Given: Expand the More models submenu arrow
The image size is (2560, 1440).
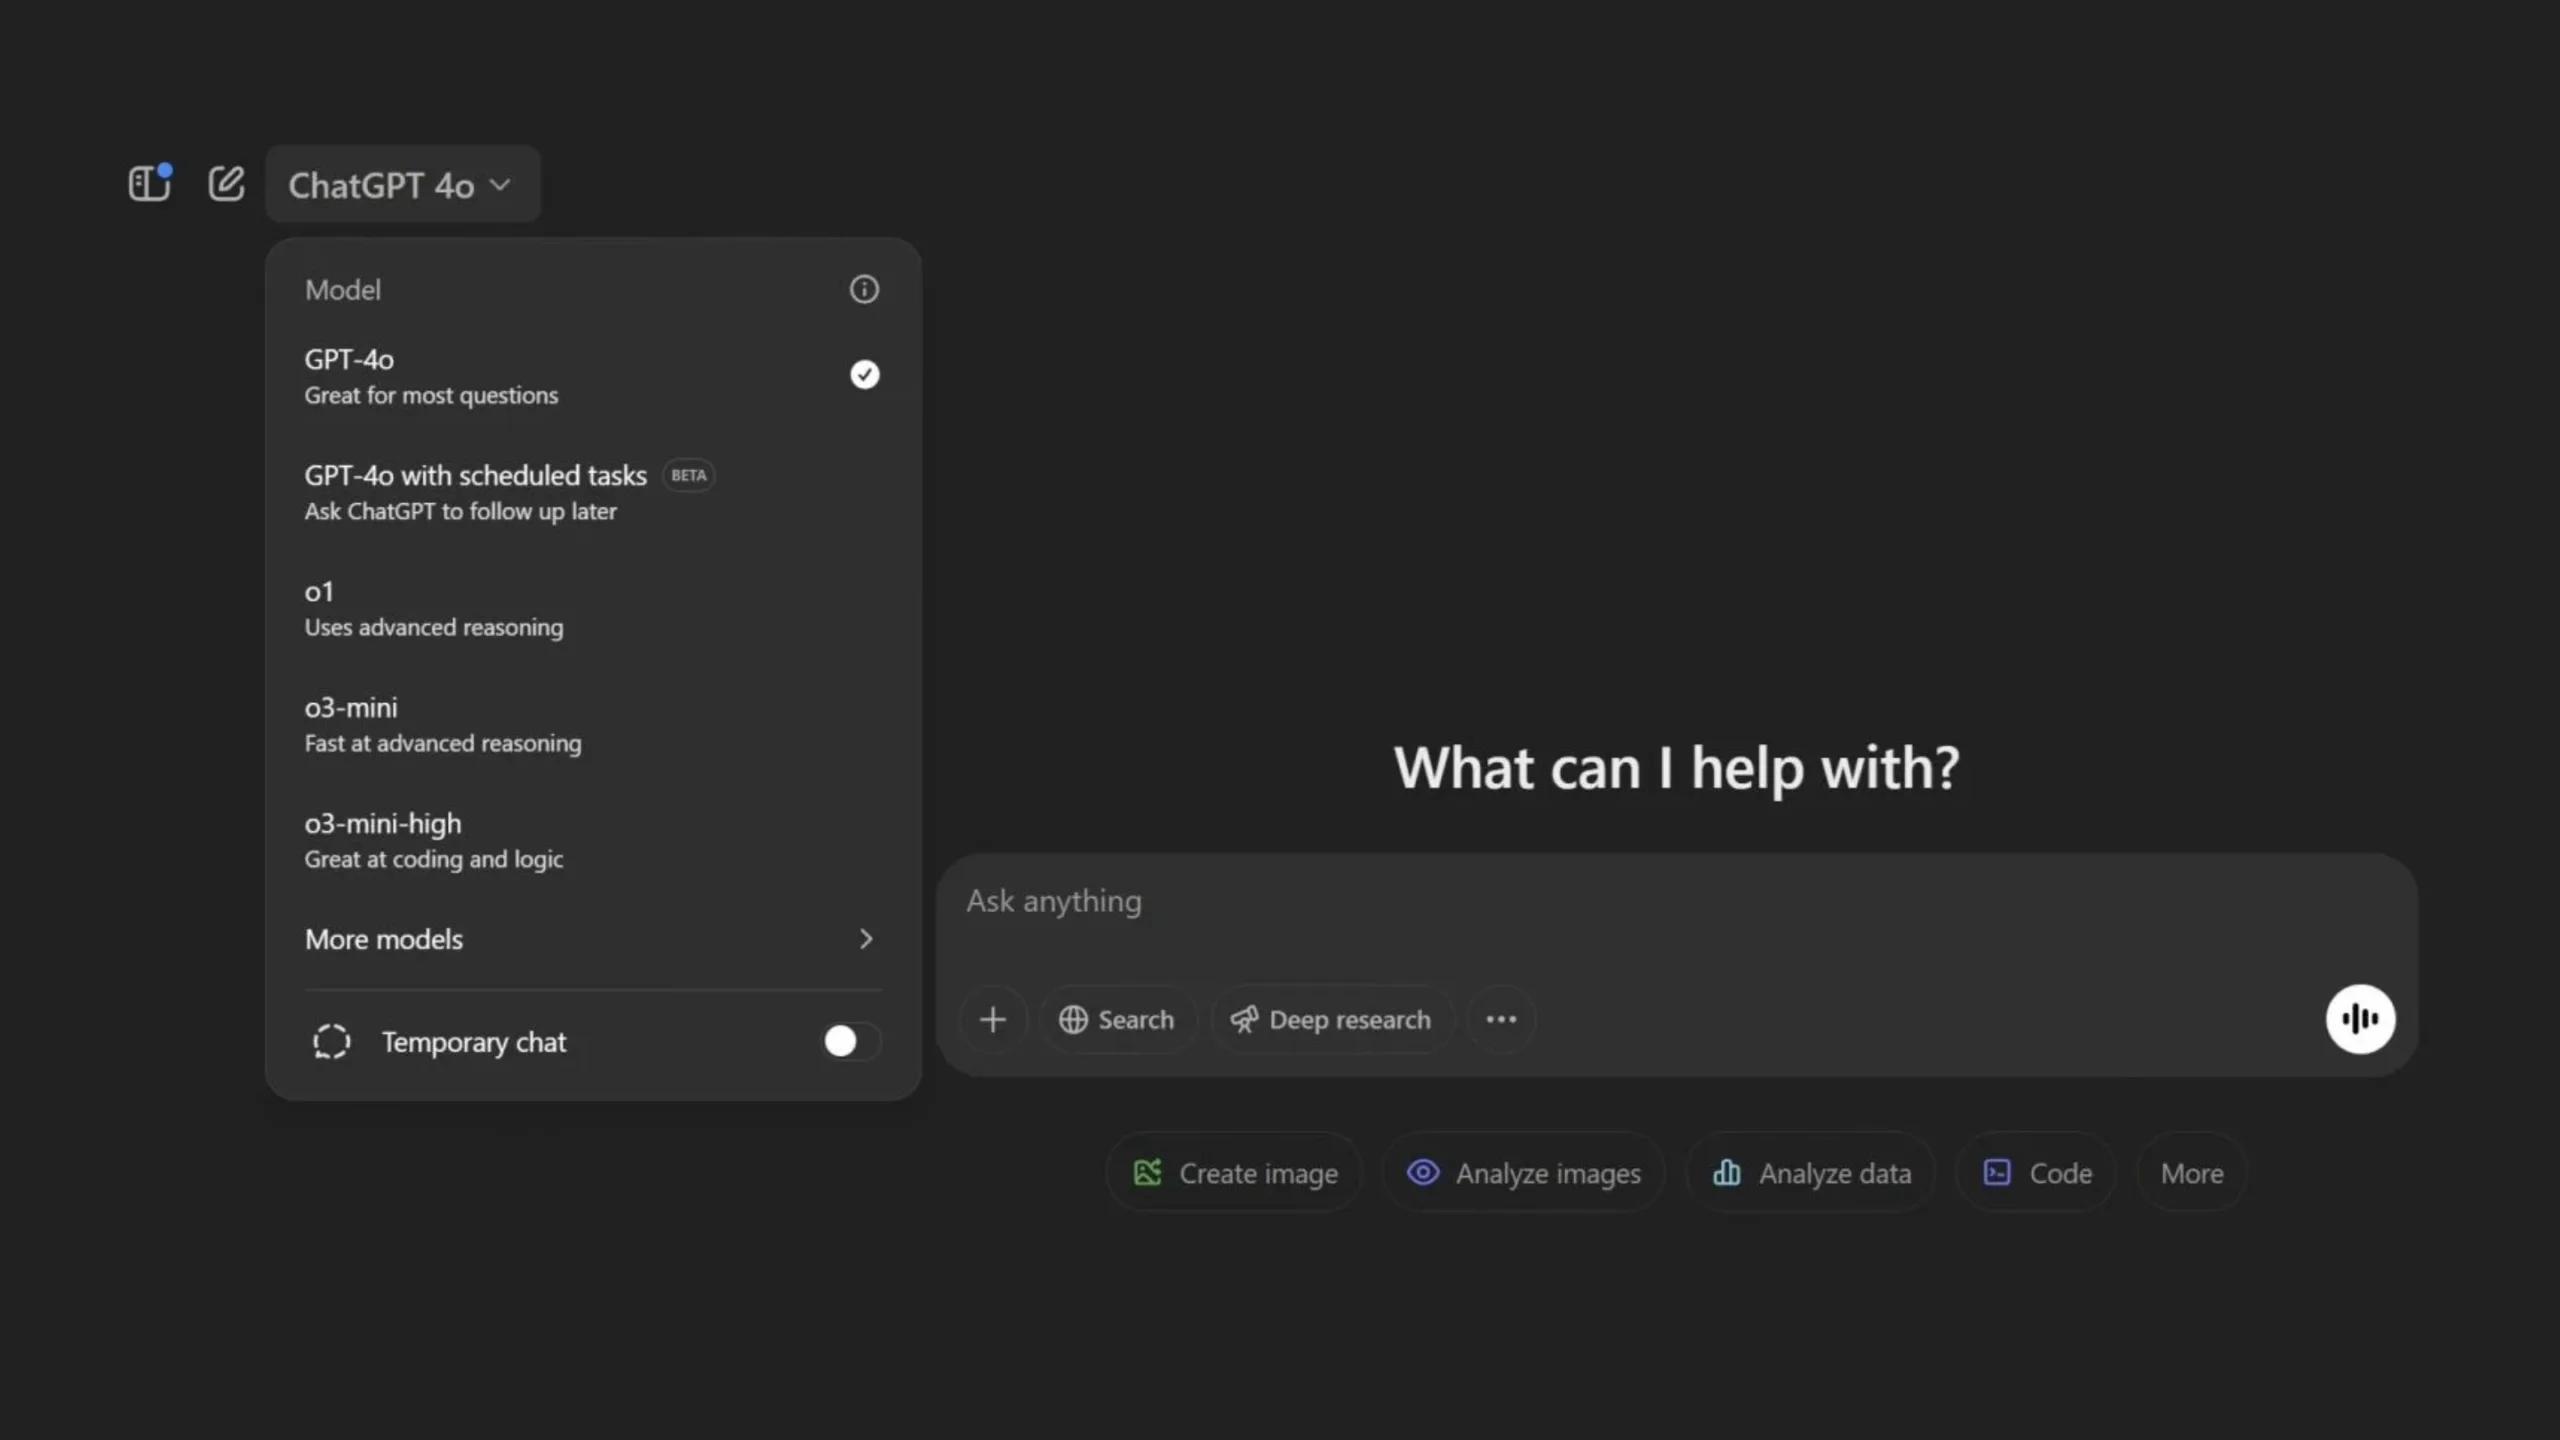Looking at the screenshot, I should coord(866,939).
